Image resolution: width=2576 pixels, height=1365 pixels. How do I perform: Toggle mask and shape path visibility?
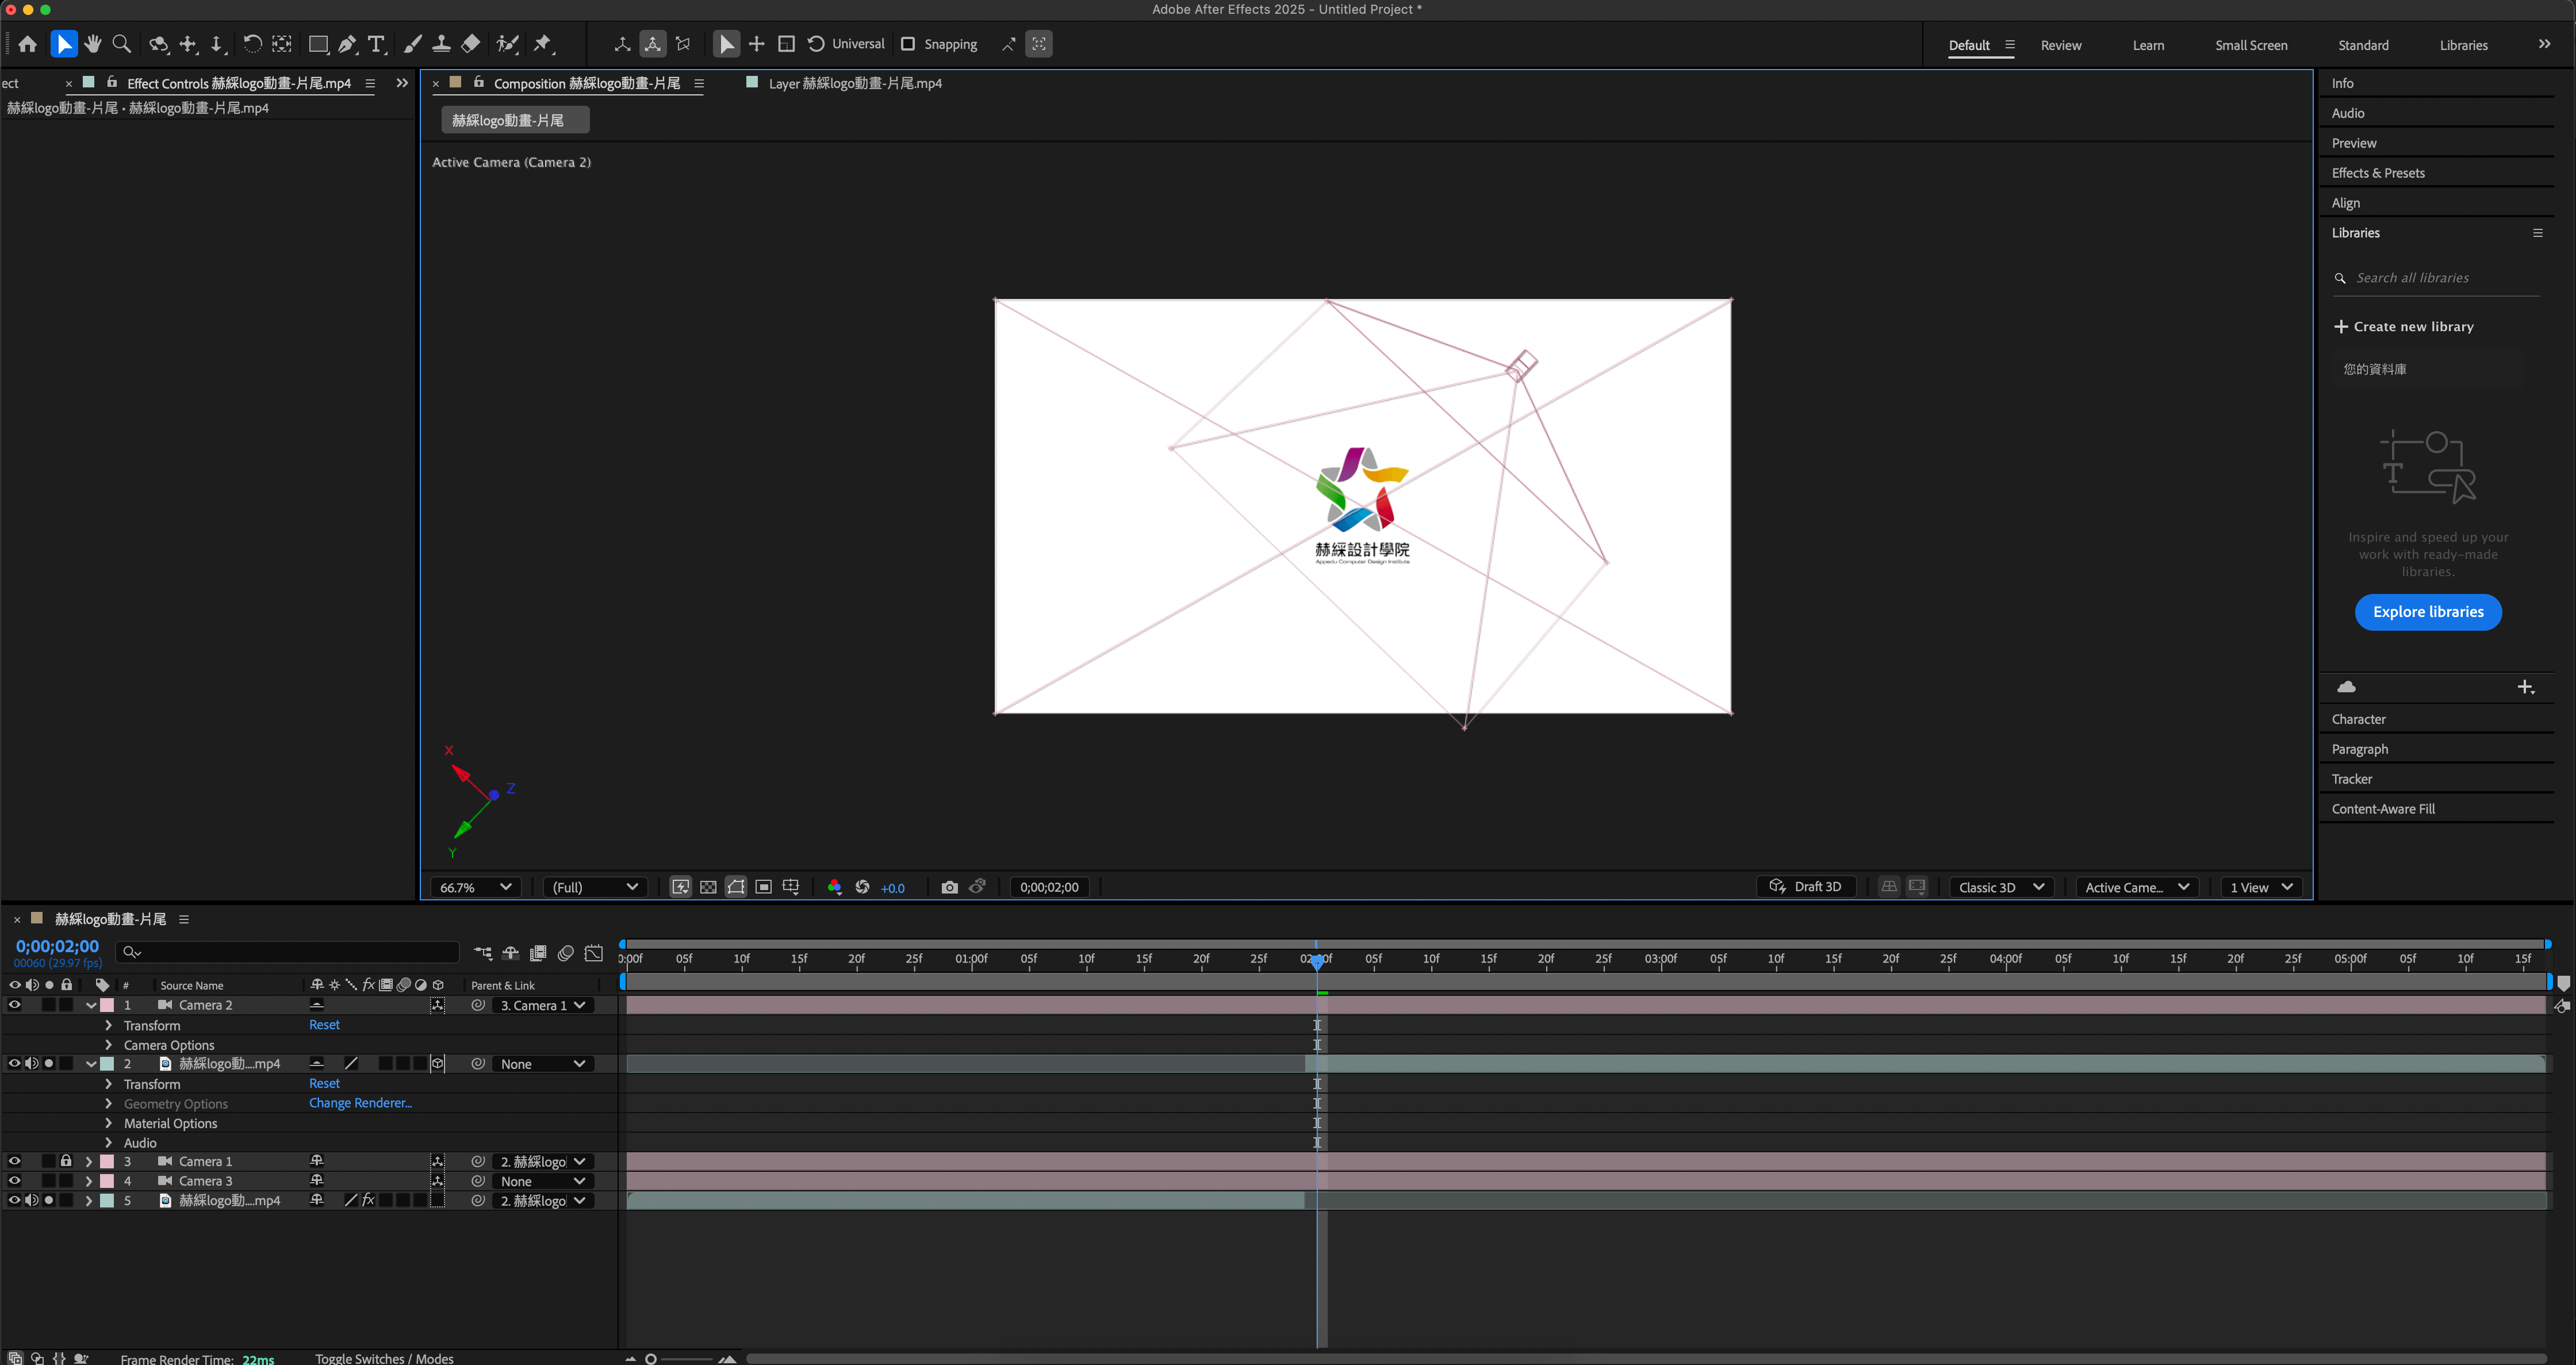tap(736, 887)
